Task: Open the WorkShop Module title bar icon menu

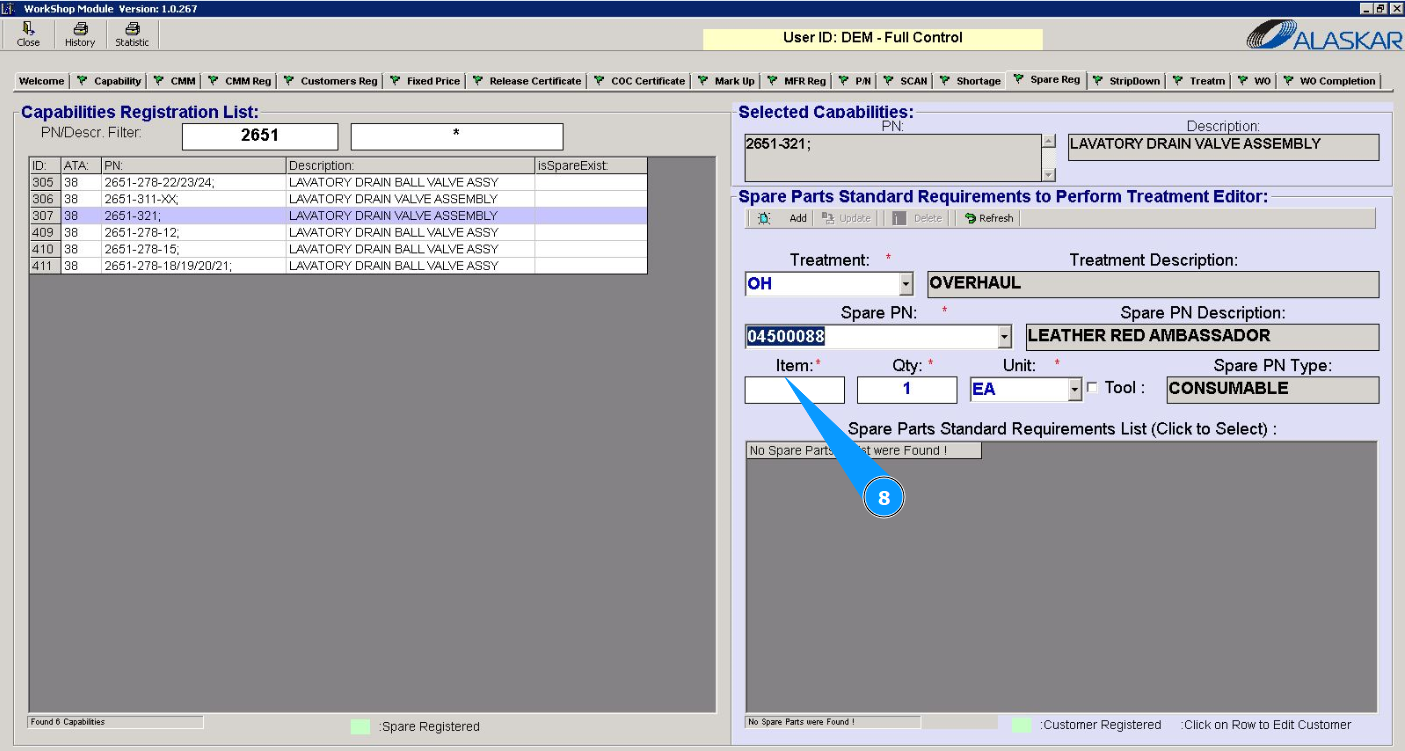Action: (x=9, y=8)
